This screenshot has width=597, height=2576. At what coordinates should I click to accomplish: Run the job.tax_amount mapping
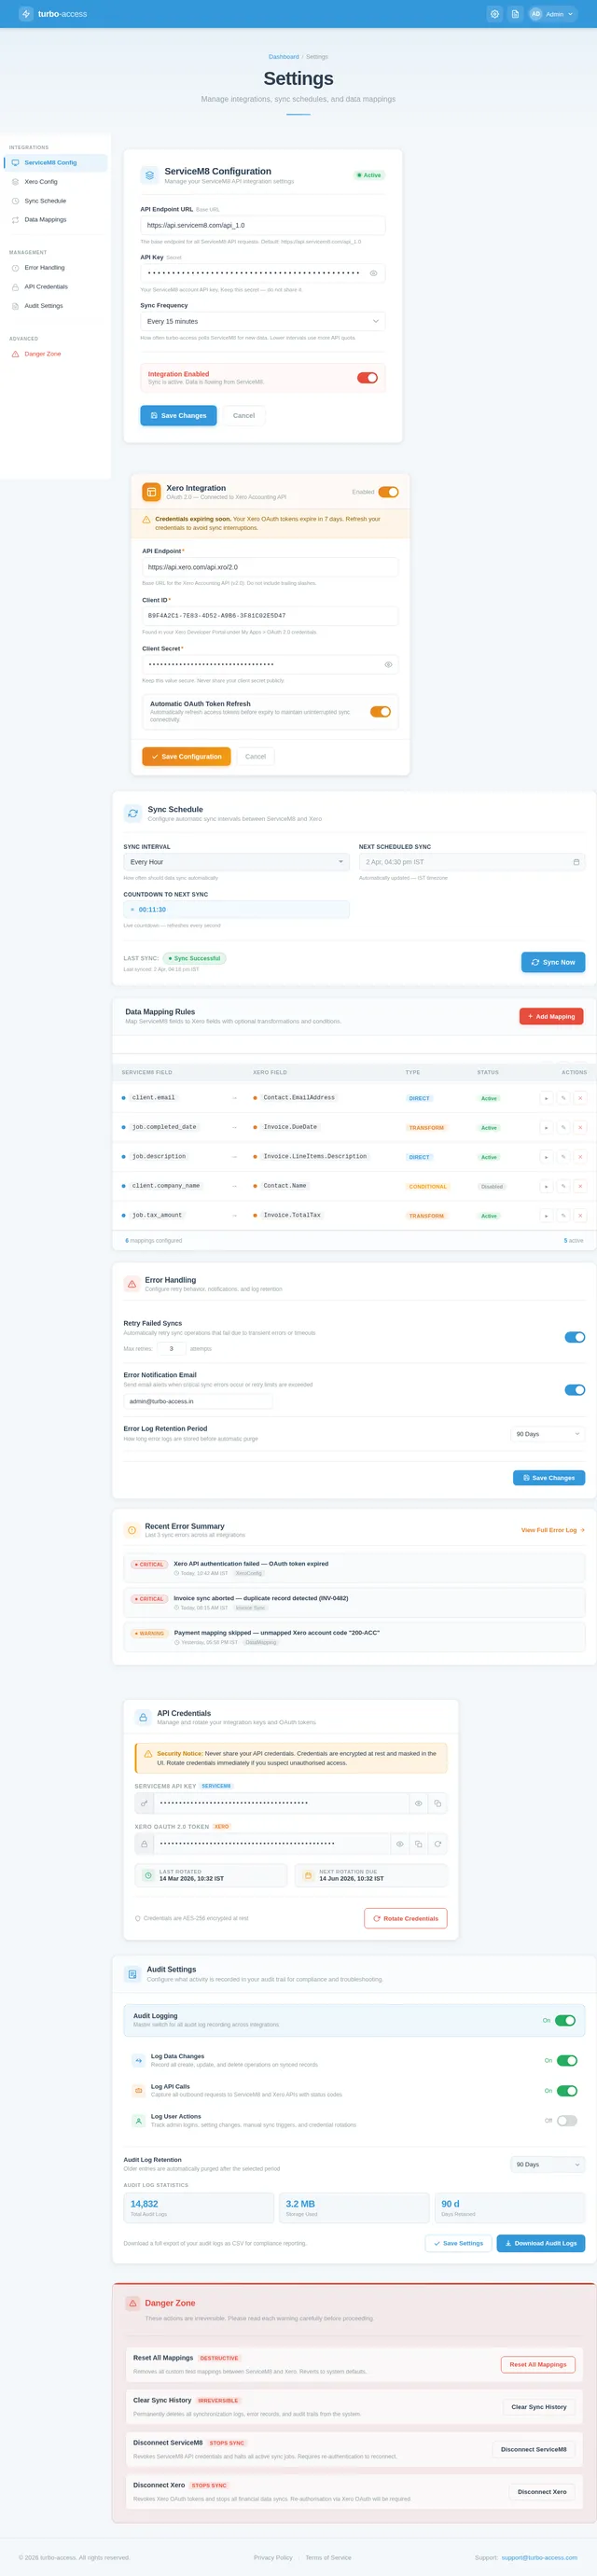(x=546, y=1216)
